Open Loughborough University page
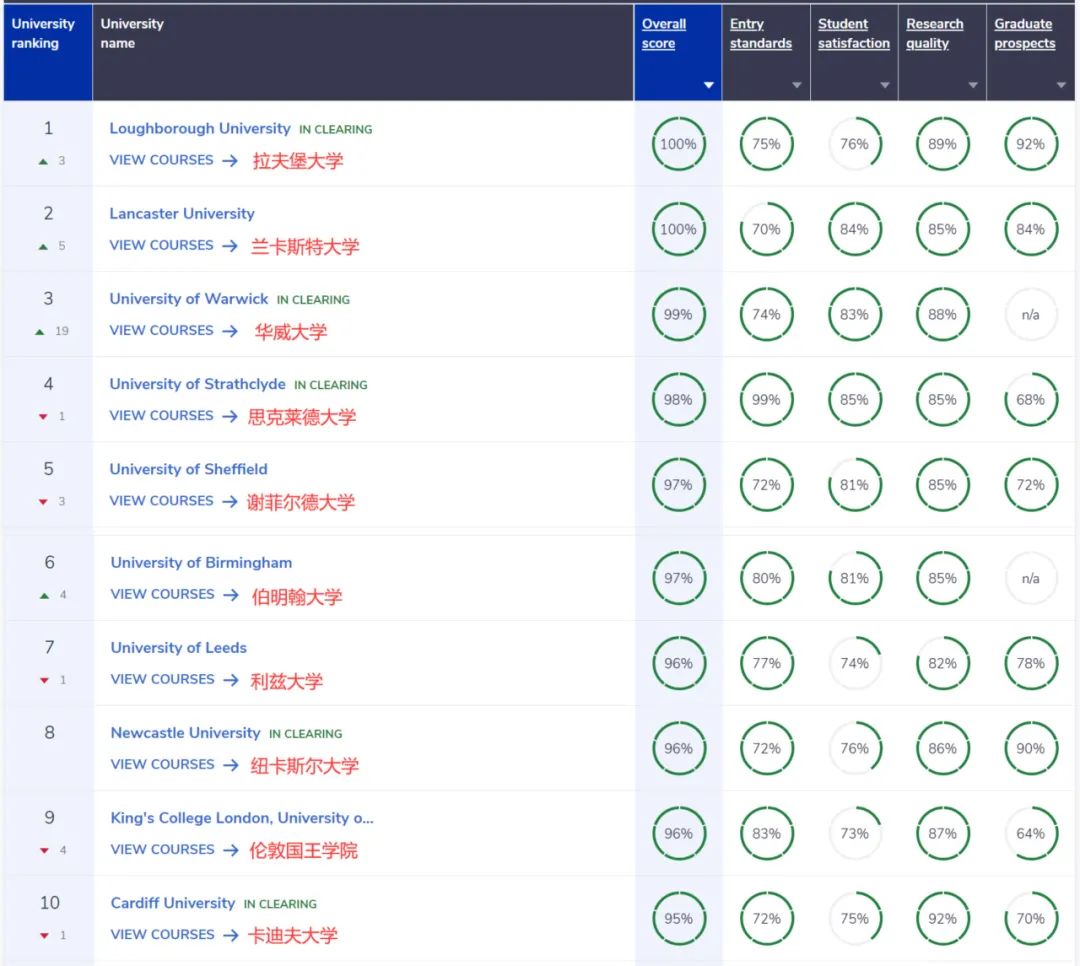The width and height of the screenshot is (1080, 966). pos(200,128)
